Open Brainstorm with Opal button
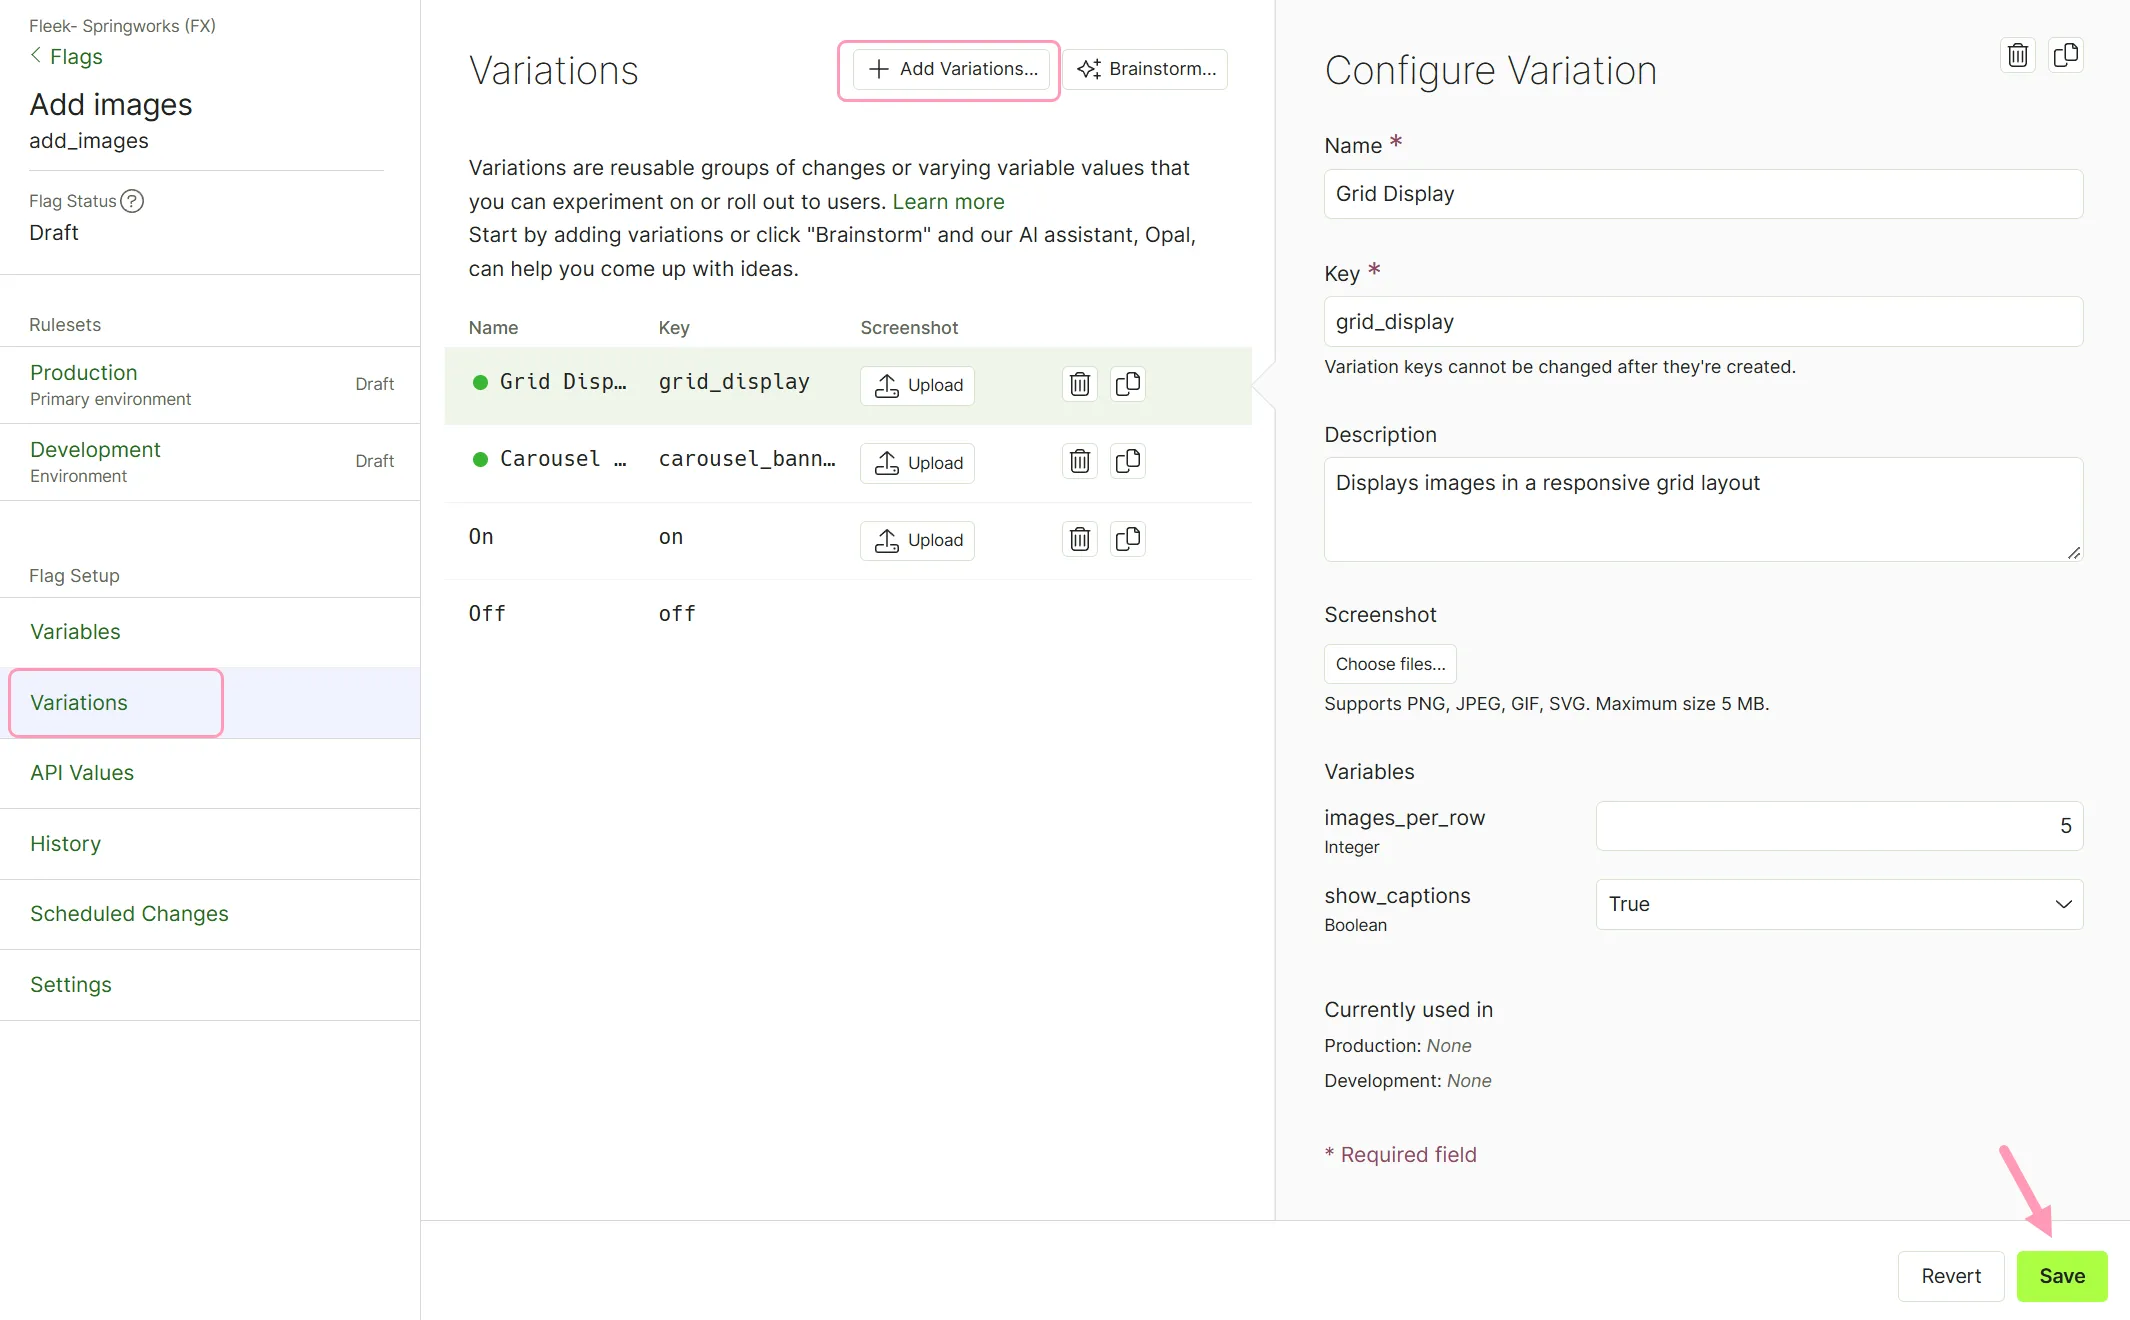2130x1320 pixels. [x=1146, y=69]
